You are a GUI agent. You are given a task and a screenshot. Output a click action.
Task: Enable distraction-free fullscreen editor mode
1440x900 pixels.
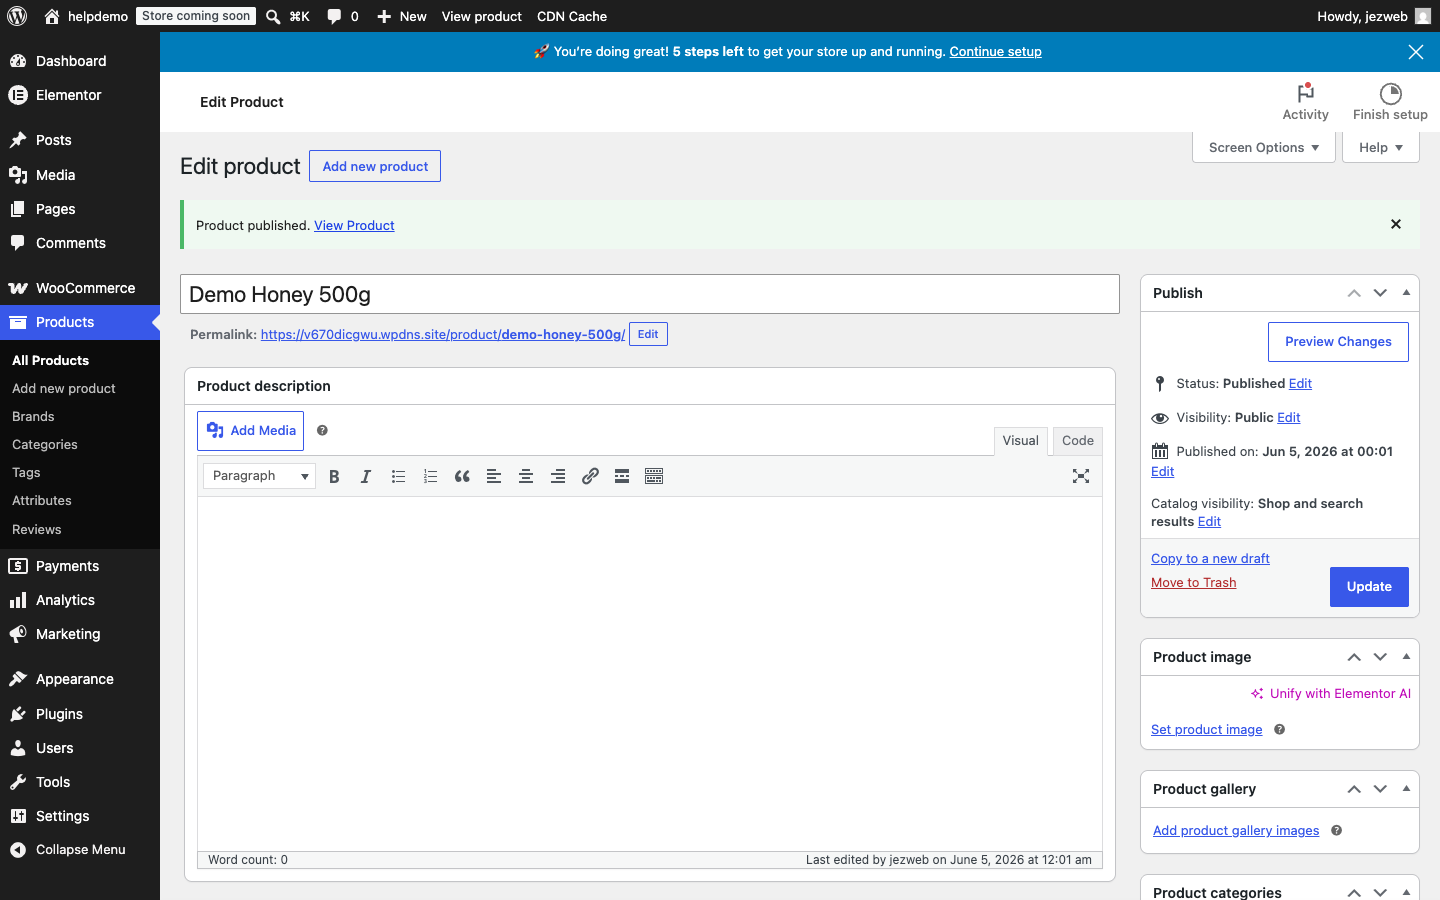(1081, 476)
